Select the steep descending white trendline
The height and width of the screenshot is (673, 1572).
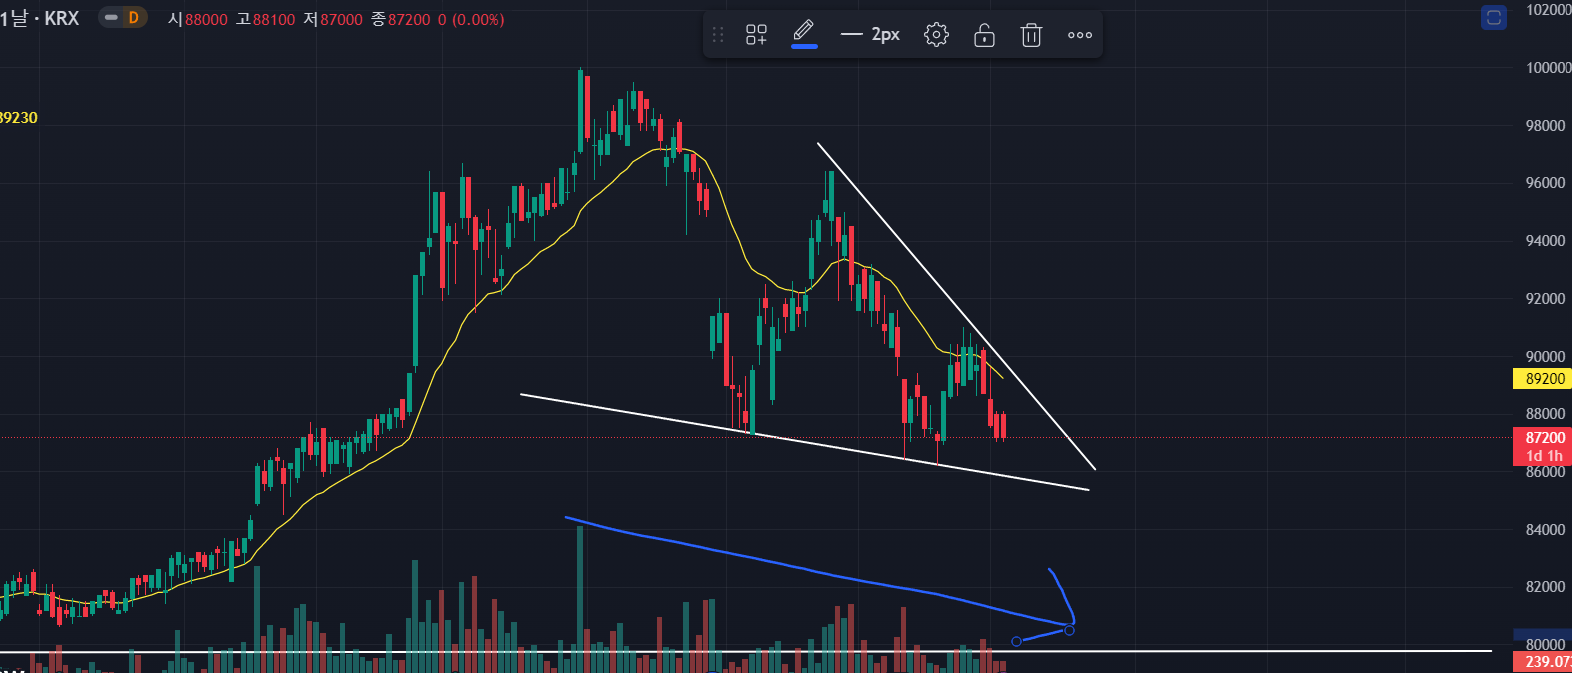pyautogui.click(x=956, y=306)
